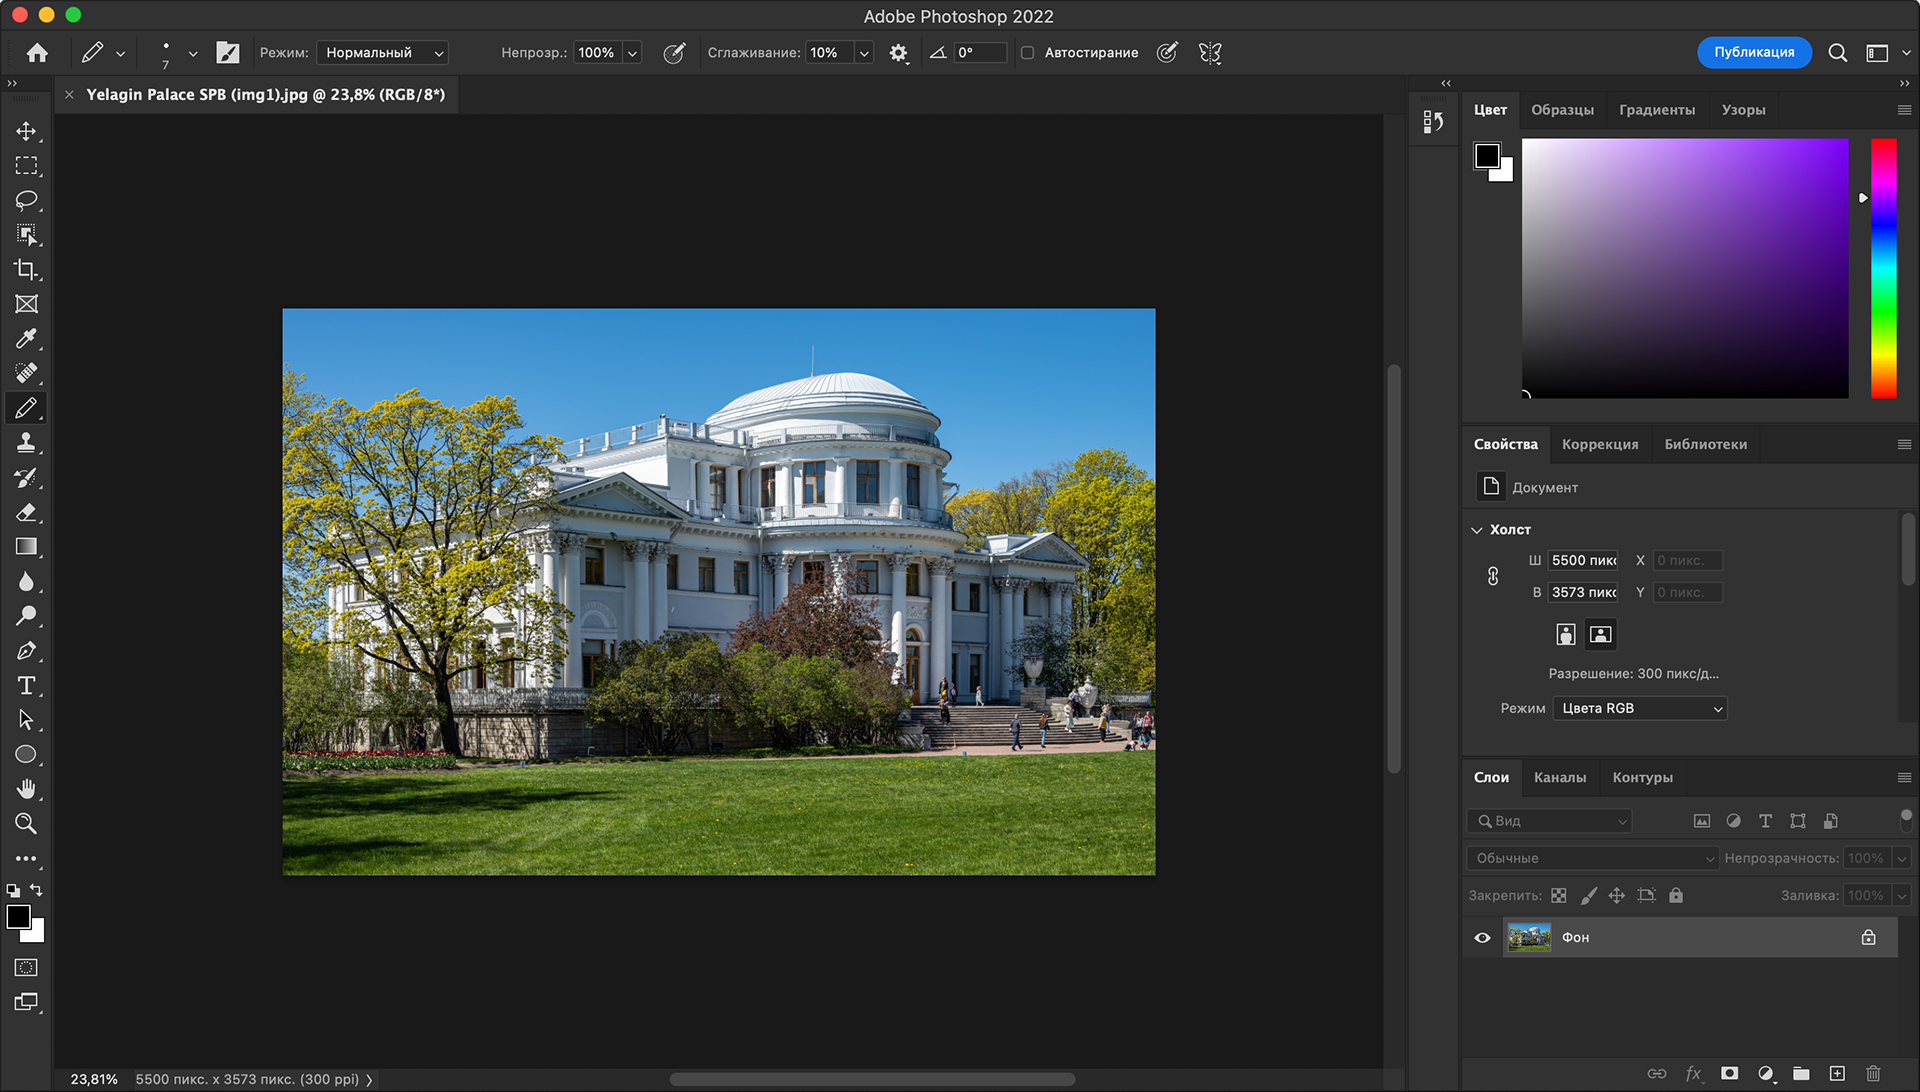The width and height of the screenshot is (1920, 1092).
Task: Select the Crop tool
Action: click(x=26, y=270)
